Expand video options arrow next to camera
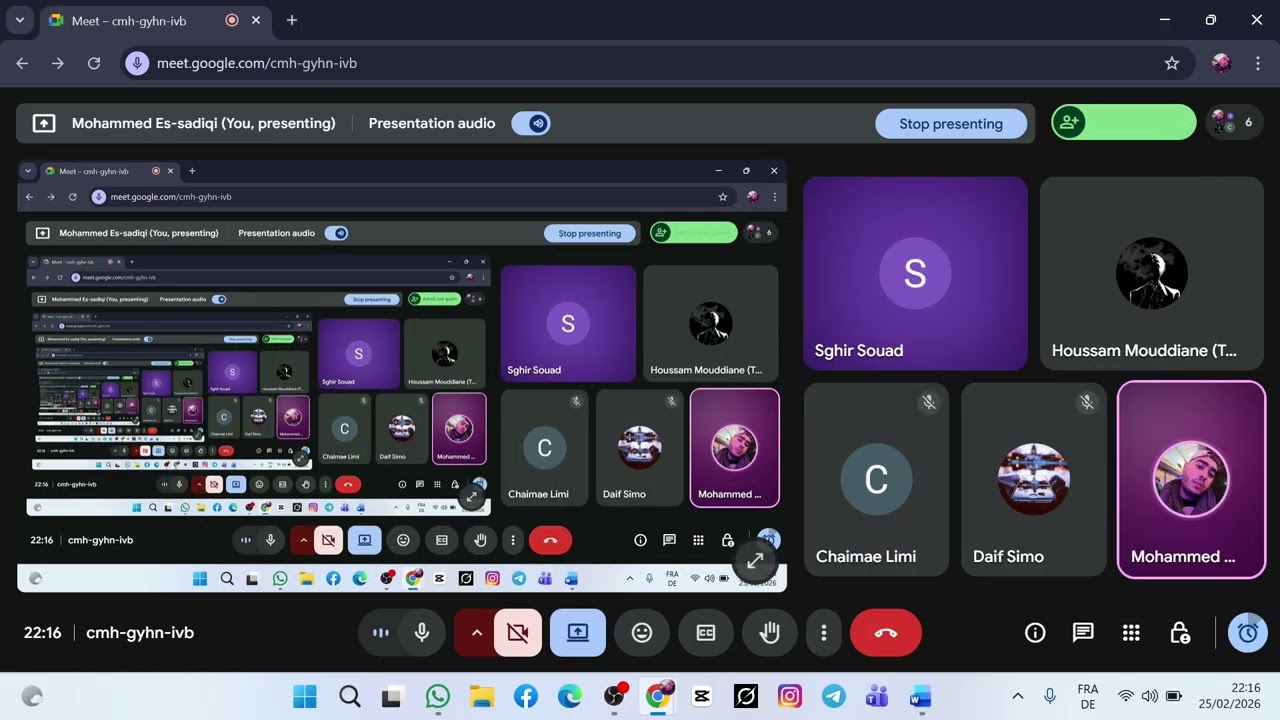 tap(476, 633)
